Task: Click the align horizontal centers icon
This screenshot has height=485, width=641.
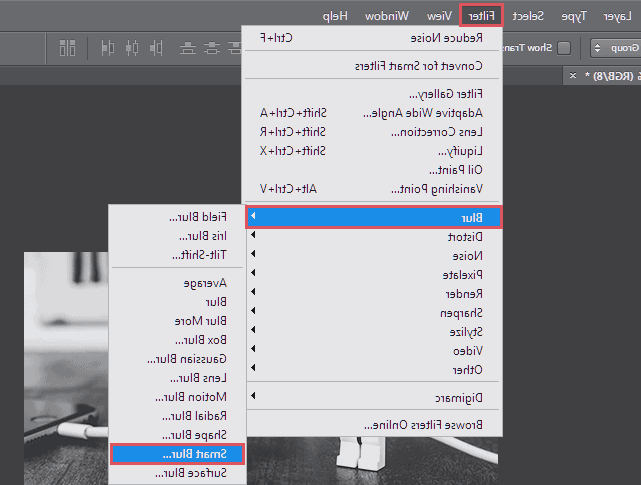Action: [132, 48]
